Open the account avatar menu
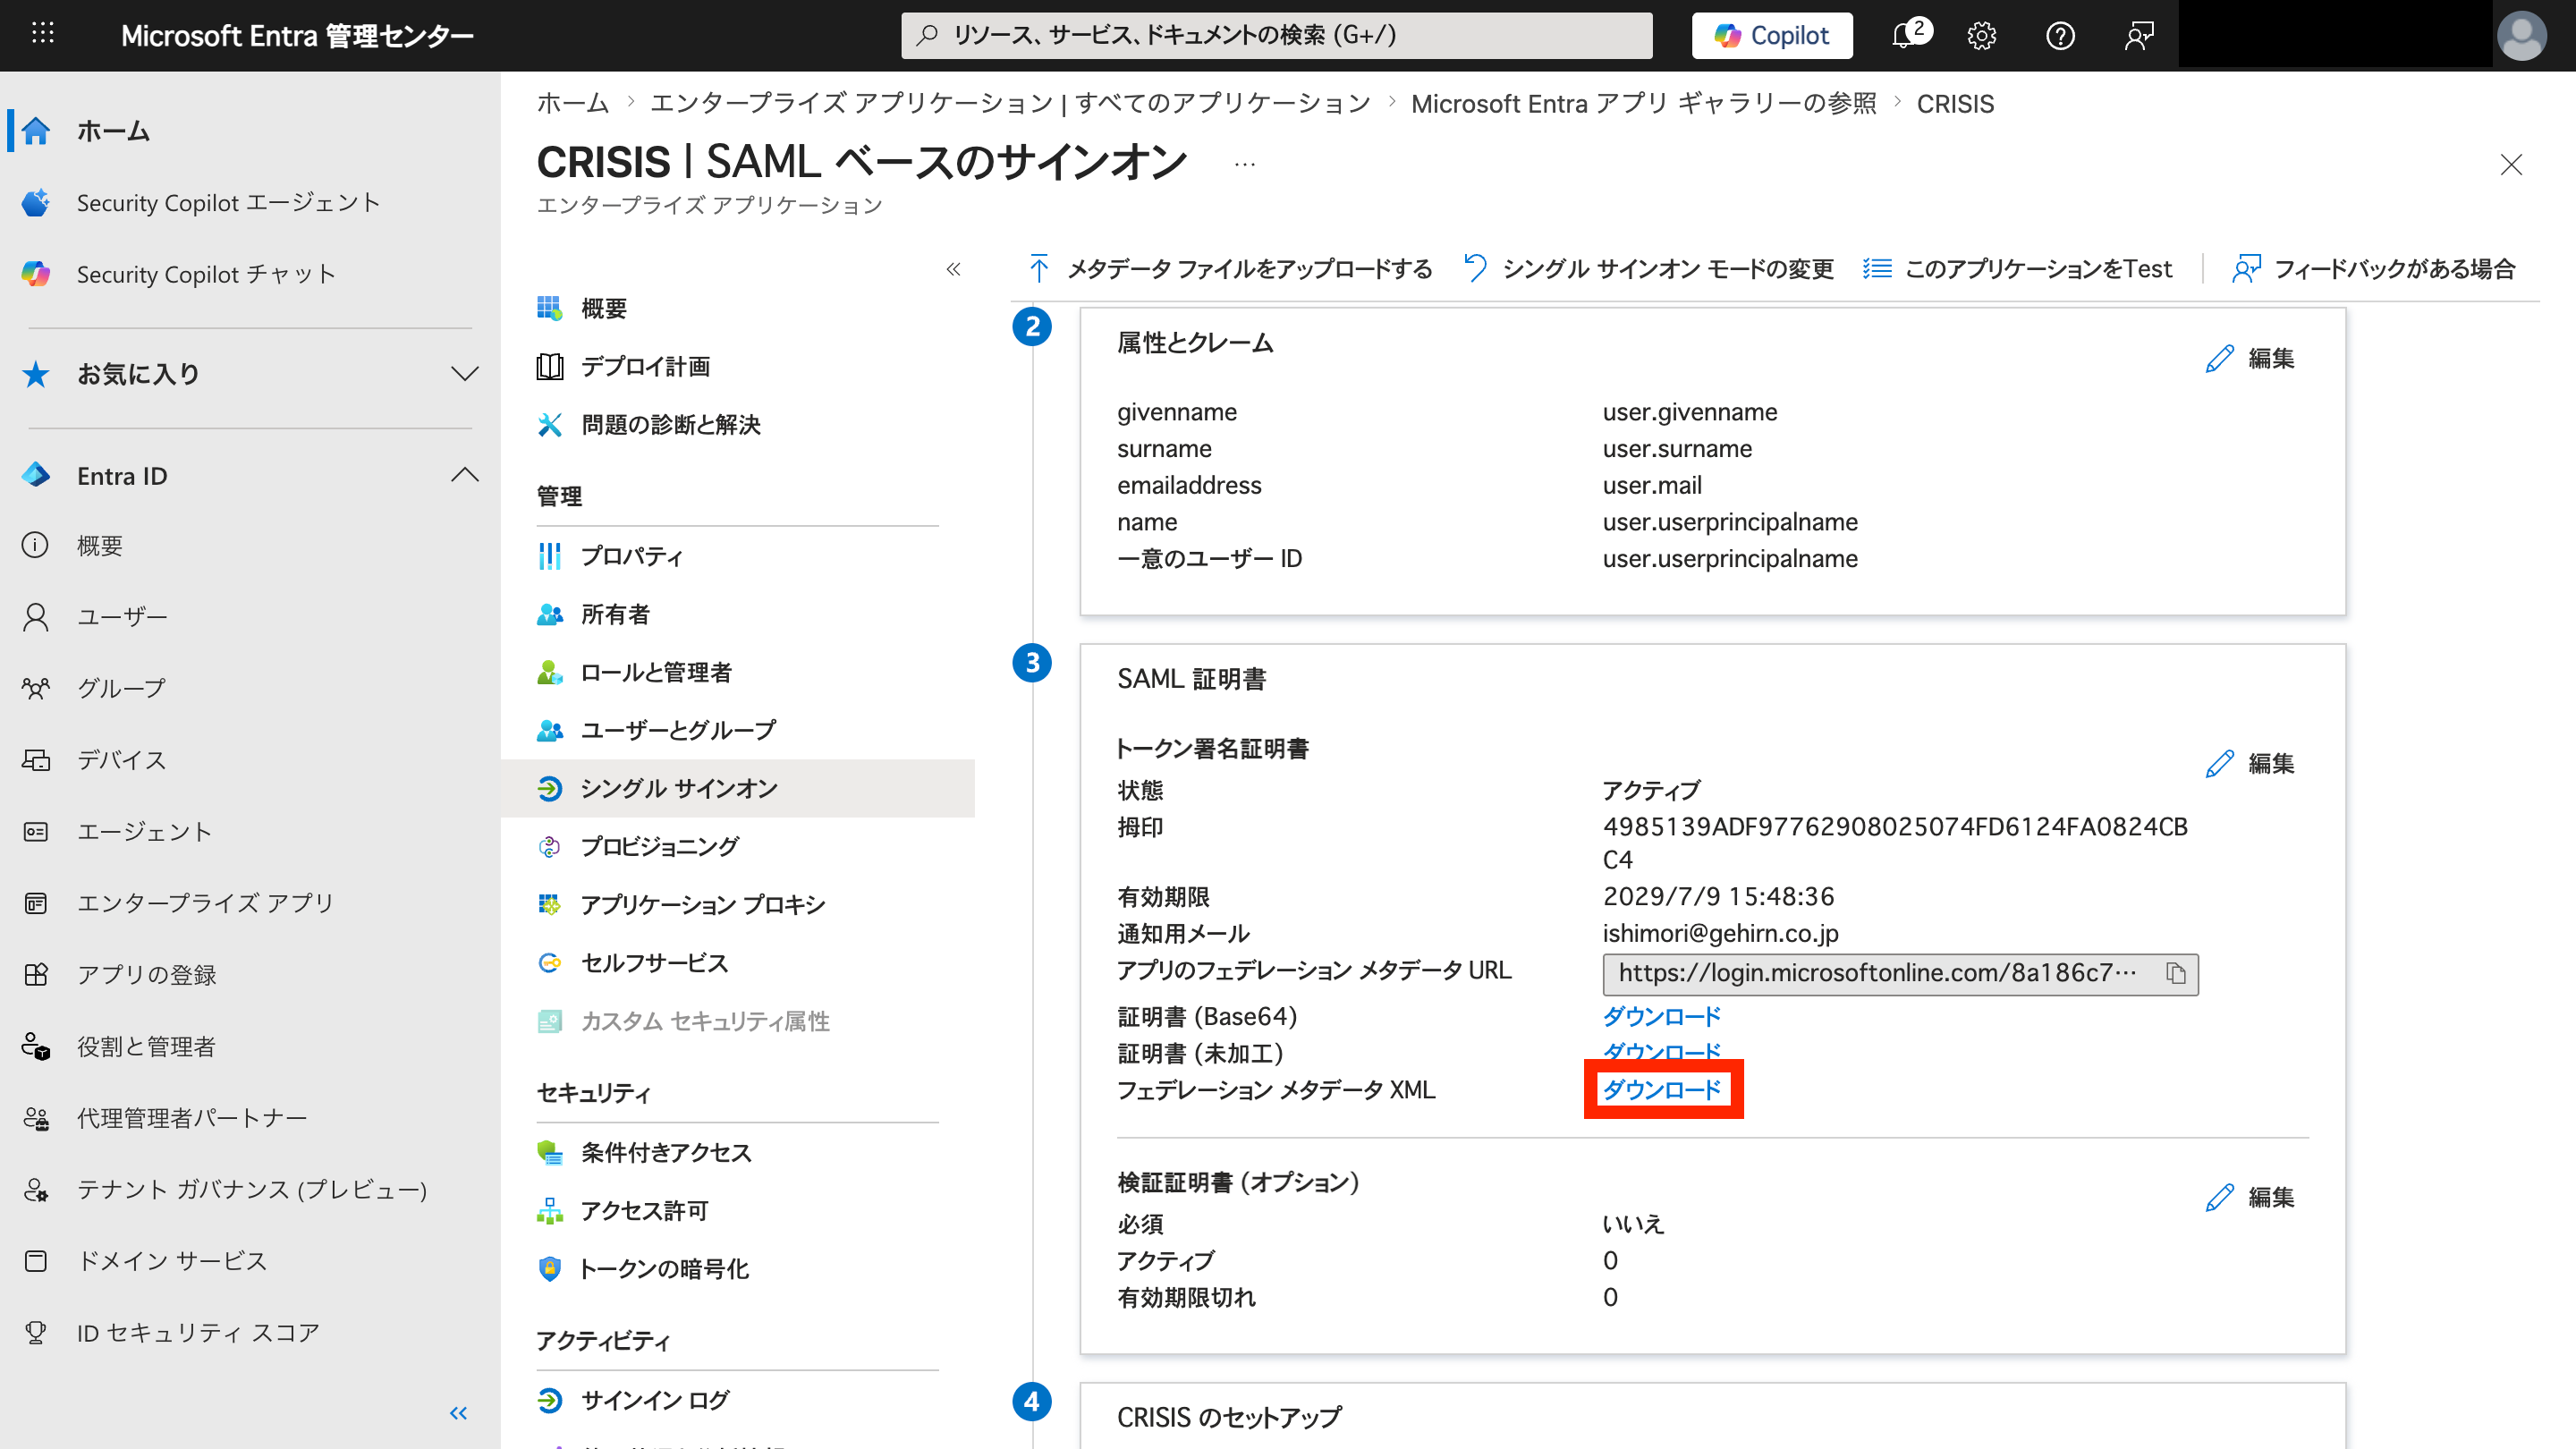The height and width of the screenshot is (1449, 2576). (2521, 36)
